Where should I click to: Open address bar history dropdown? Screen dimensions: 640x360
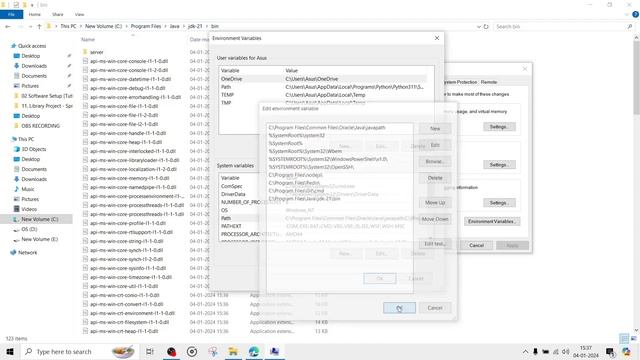(478, 27)
